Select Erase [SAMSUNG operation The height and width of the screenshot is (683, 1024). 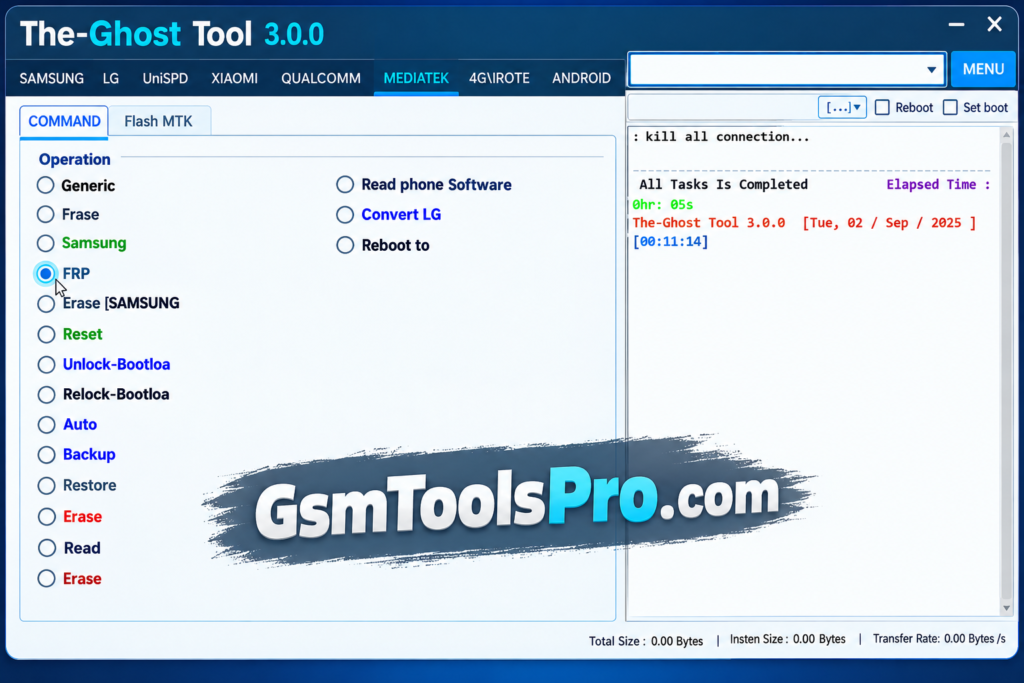(x=46, y=304)
